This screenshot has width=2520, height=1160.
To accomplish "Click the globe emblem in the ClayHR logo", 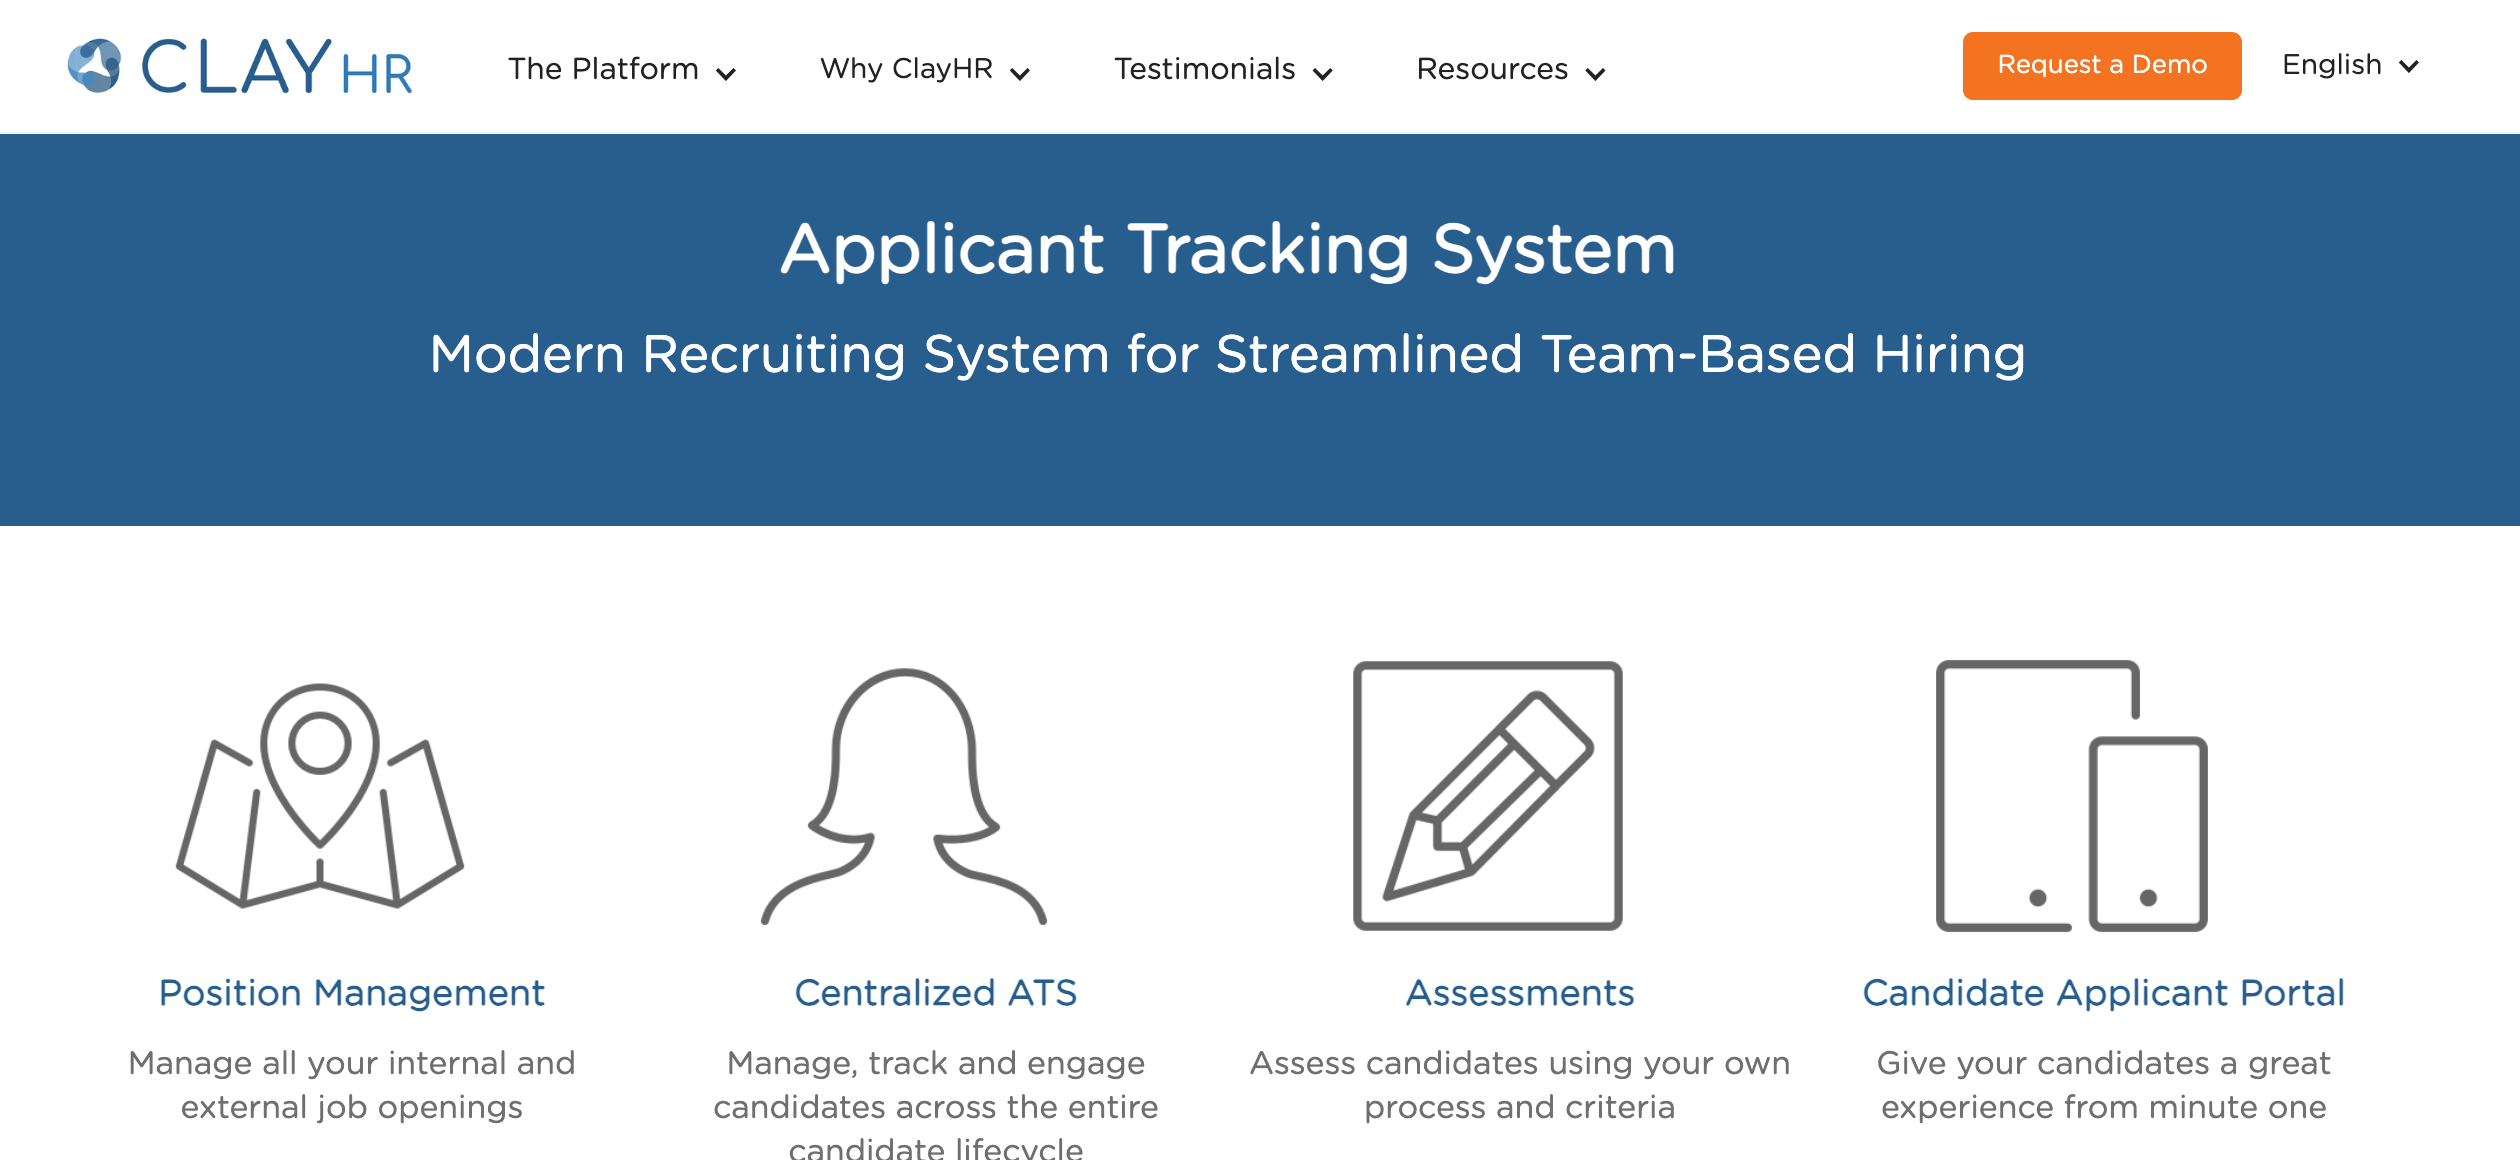I will 95,68.
